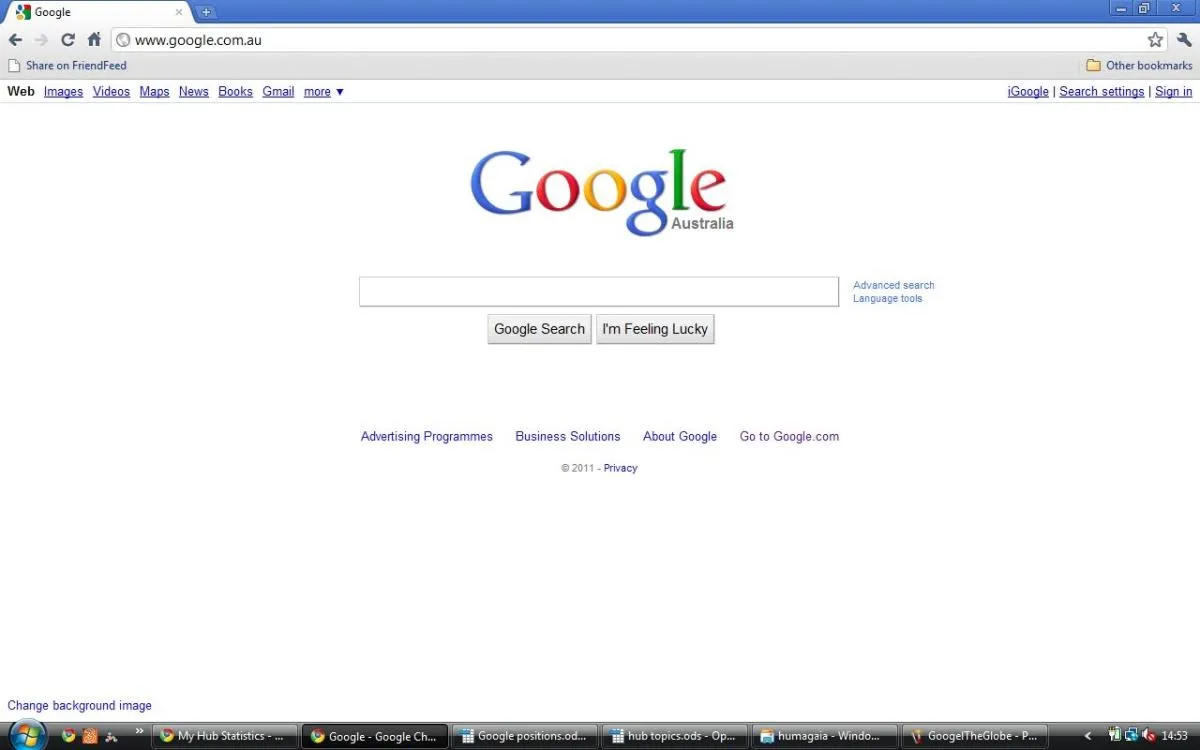Click Change background image
Image resolution: width=1200 pixels, height=750 pixels.
[x=79, y=705]
